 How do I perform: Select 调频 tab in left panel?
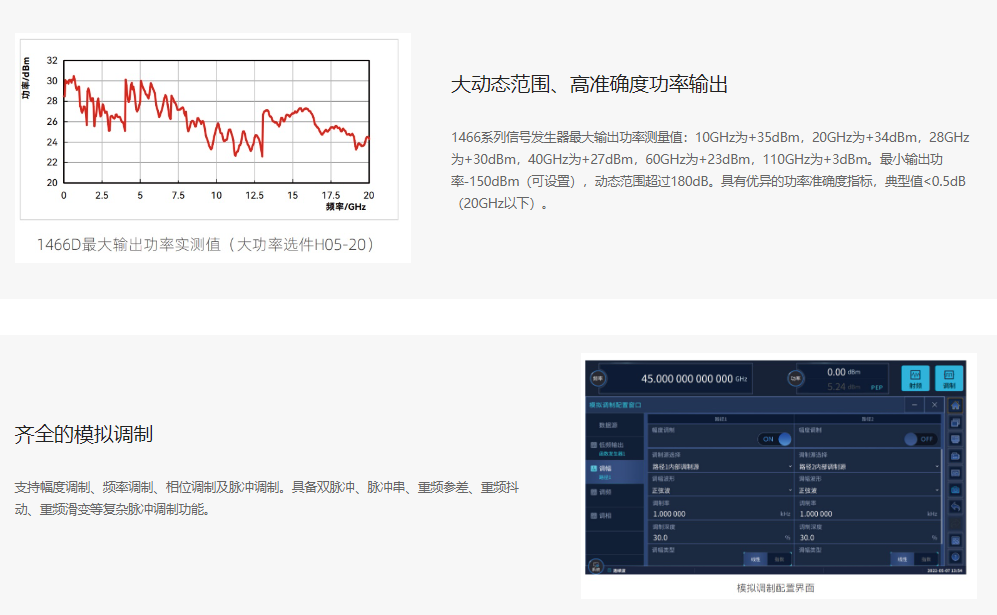[x=605, y=491]
